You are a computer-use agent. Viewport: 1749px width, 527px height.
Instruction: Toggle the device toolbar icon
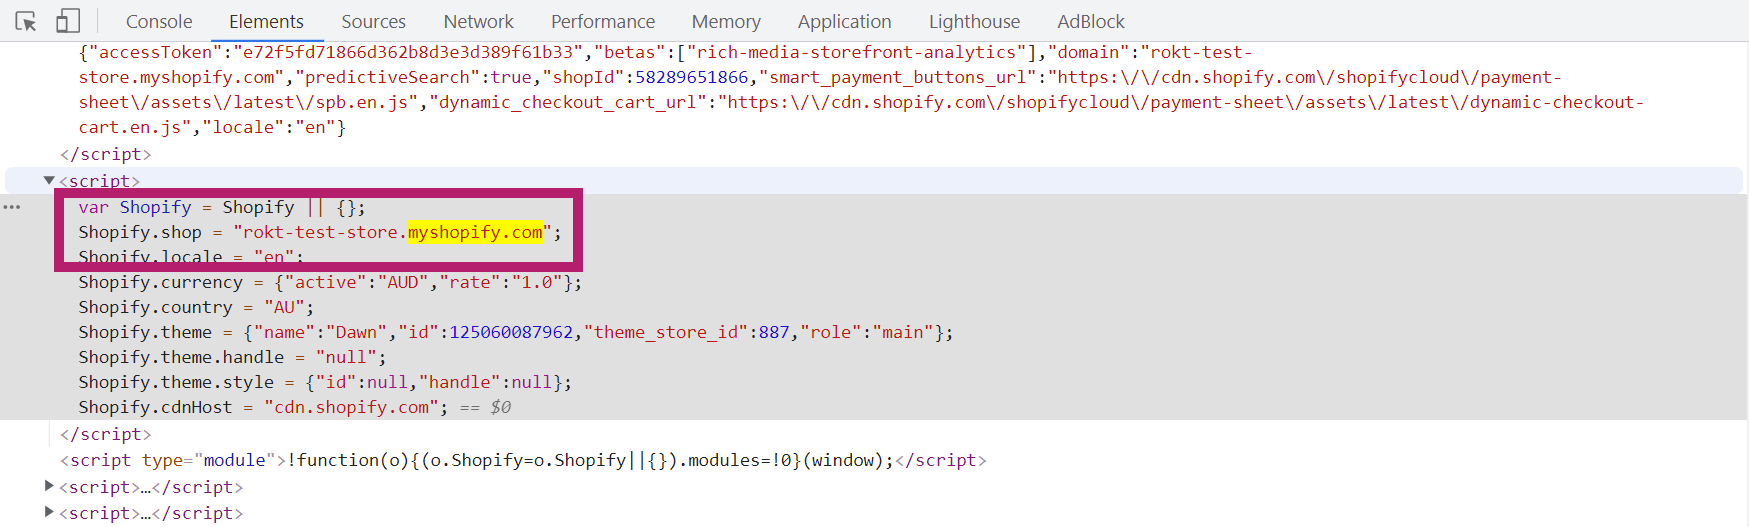click(x=67, y=21)
